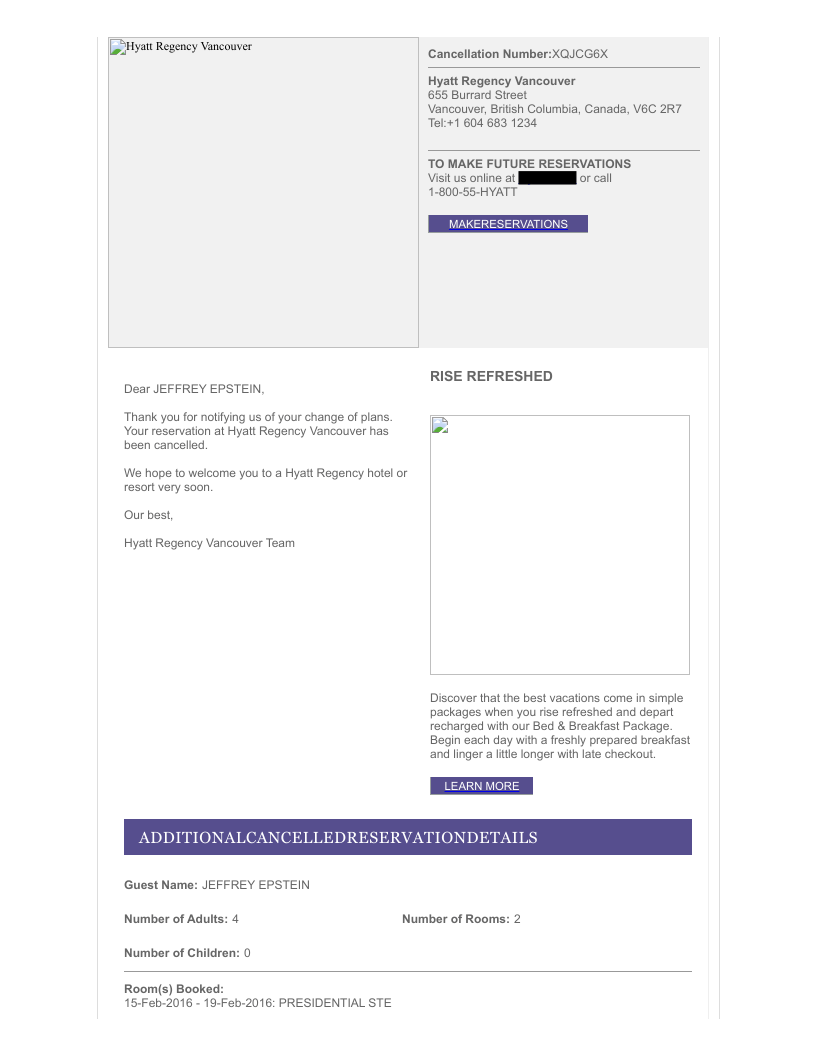The image size is (816, 1056).
Task: Click the Guest Name field value
Action: (x=256, y=885)
